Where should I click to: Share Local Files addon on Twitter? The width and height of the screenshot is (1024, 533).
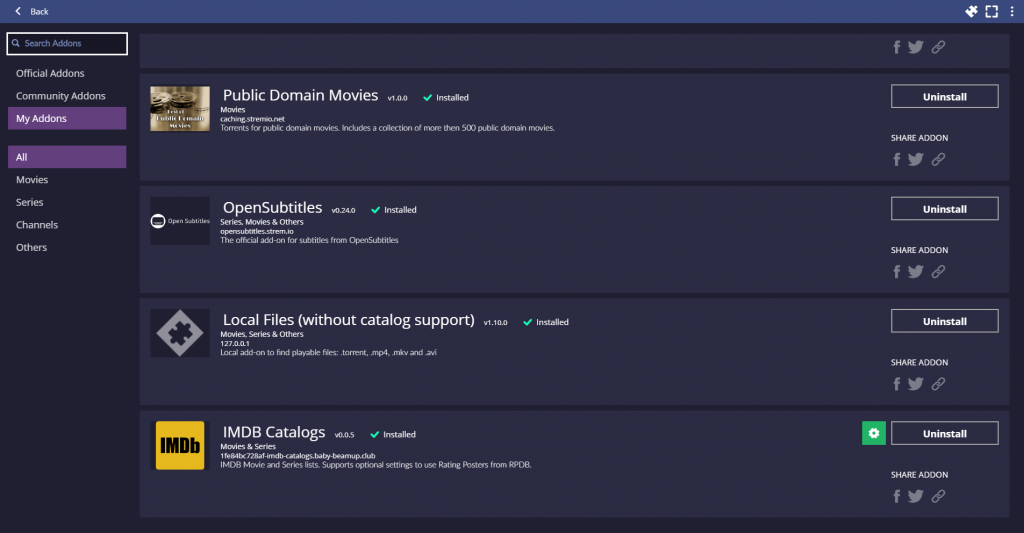tap(916, 384)
